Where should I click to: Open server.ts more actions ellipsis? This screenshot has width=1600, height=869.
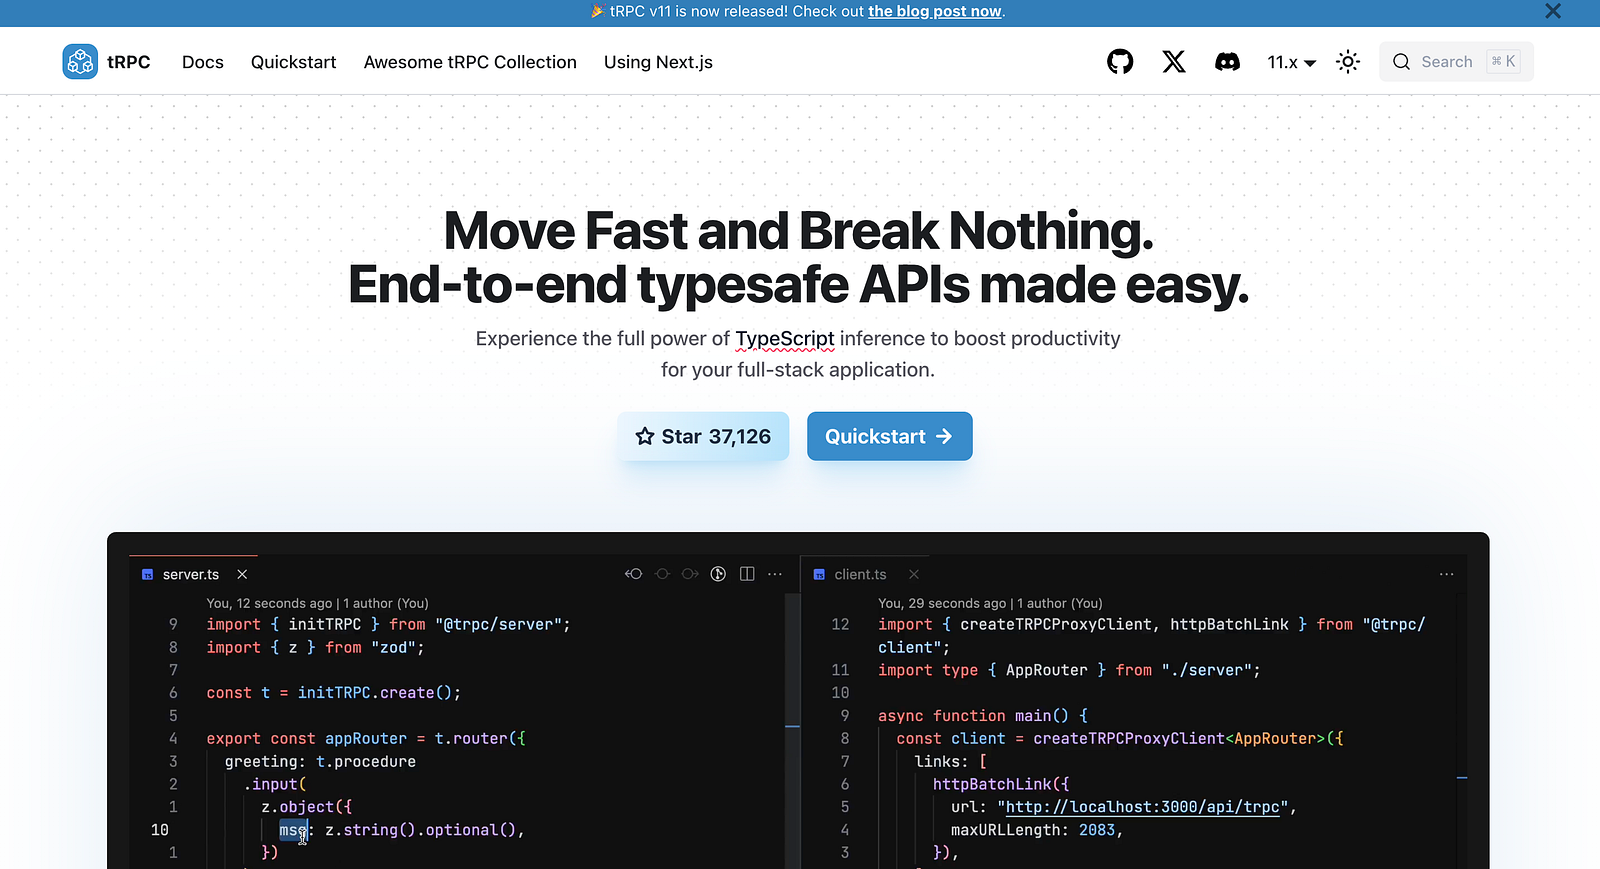(775, 574)
